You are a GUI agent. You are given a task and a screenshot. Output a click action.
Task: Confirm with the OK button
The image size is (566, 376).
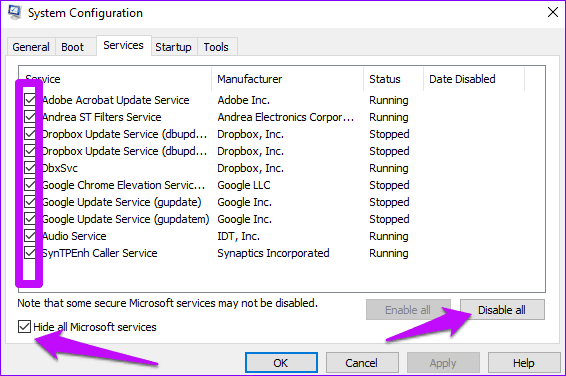click(x=281, y=363)
